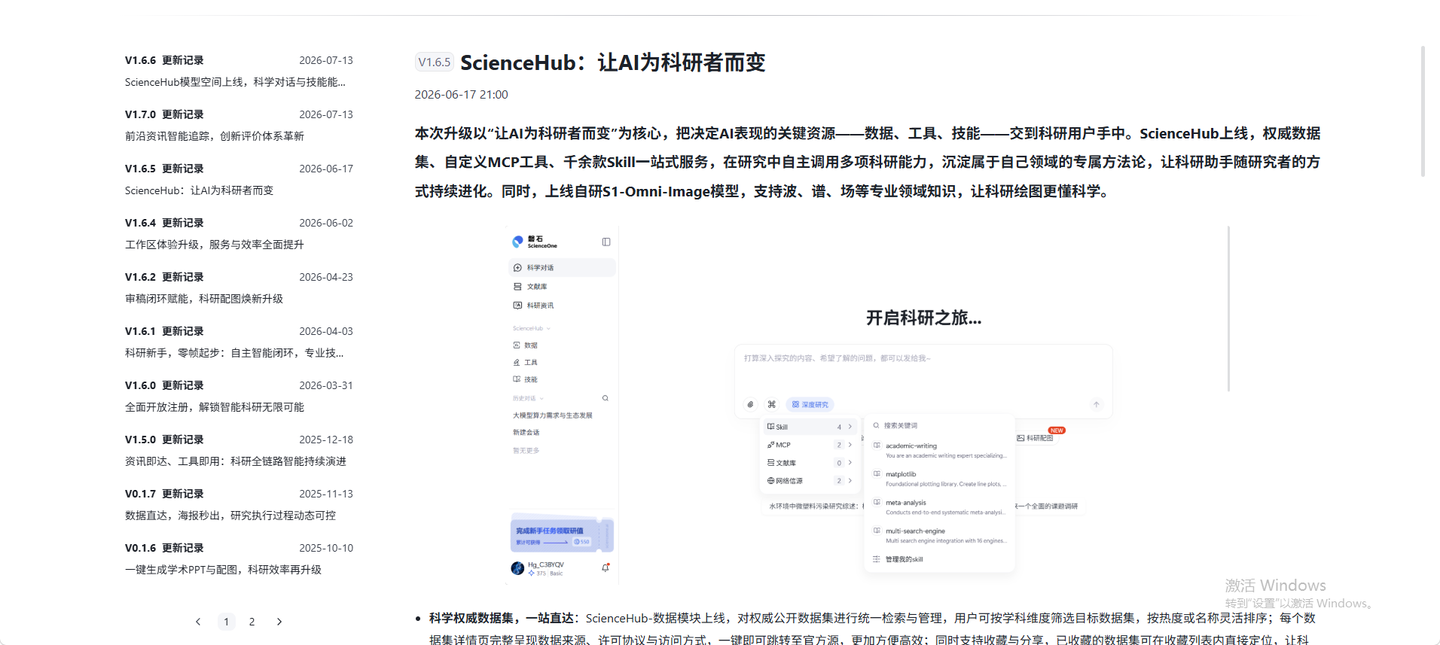The width and height of the screenshot is (1440, 645).
Task: Click the page's vertical scrollbar thumb
Action: [1425, 111]
